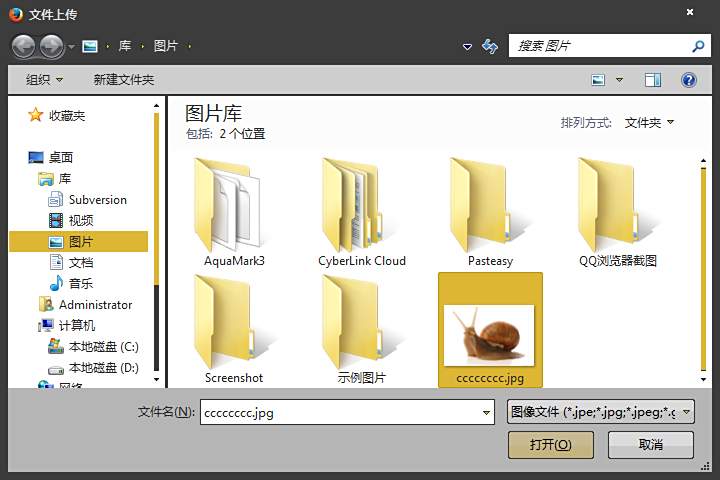The height and width of the screenshot is (480, 720).
Task: Select 图片 in the address breadcrumb
Action: pos(166,46)
